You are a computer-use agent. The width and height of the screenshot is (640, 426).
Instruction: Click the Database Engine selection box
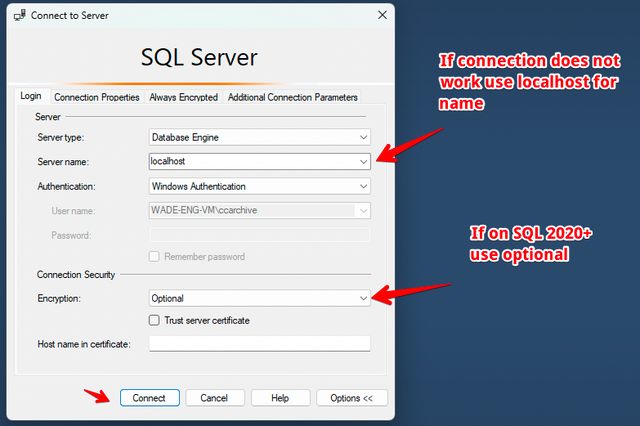point(260,138)
